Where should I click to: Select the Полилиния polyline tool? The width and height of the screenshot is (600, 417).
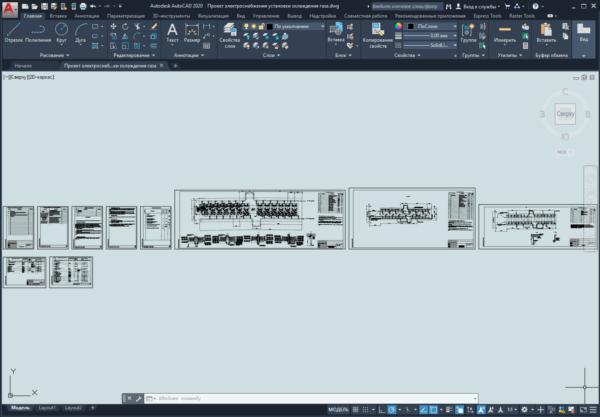pyautogui.click(x=38, y=33)
